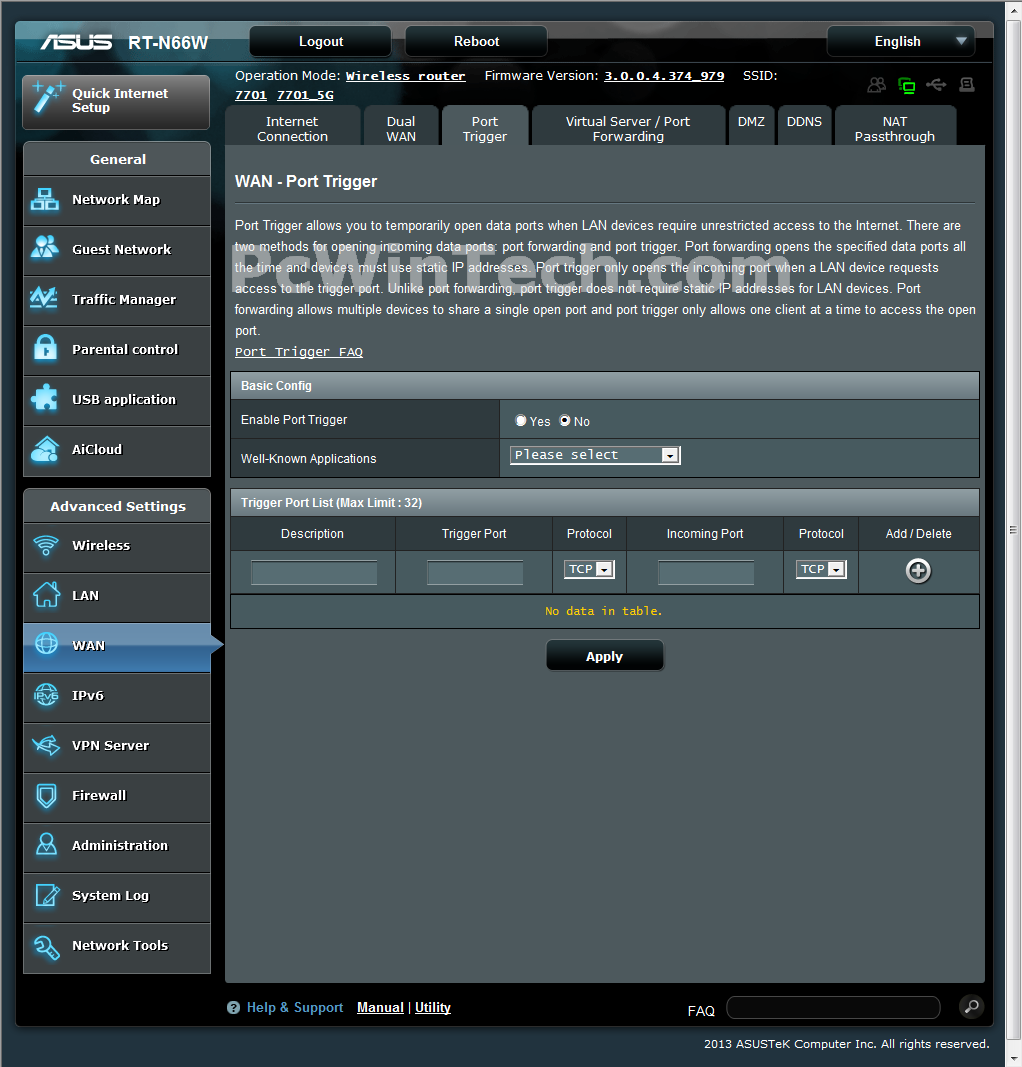Click the Reboot button
The image size is (1022, 1067).
(476, 42)
